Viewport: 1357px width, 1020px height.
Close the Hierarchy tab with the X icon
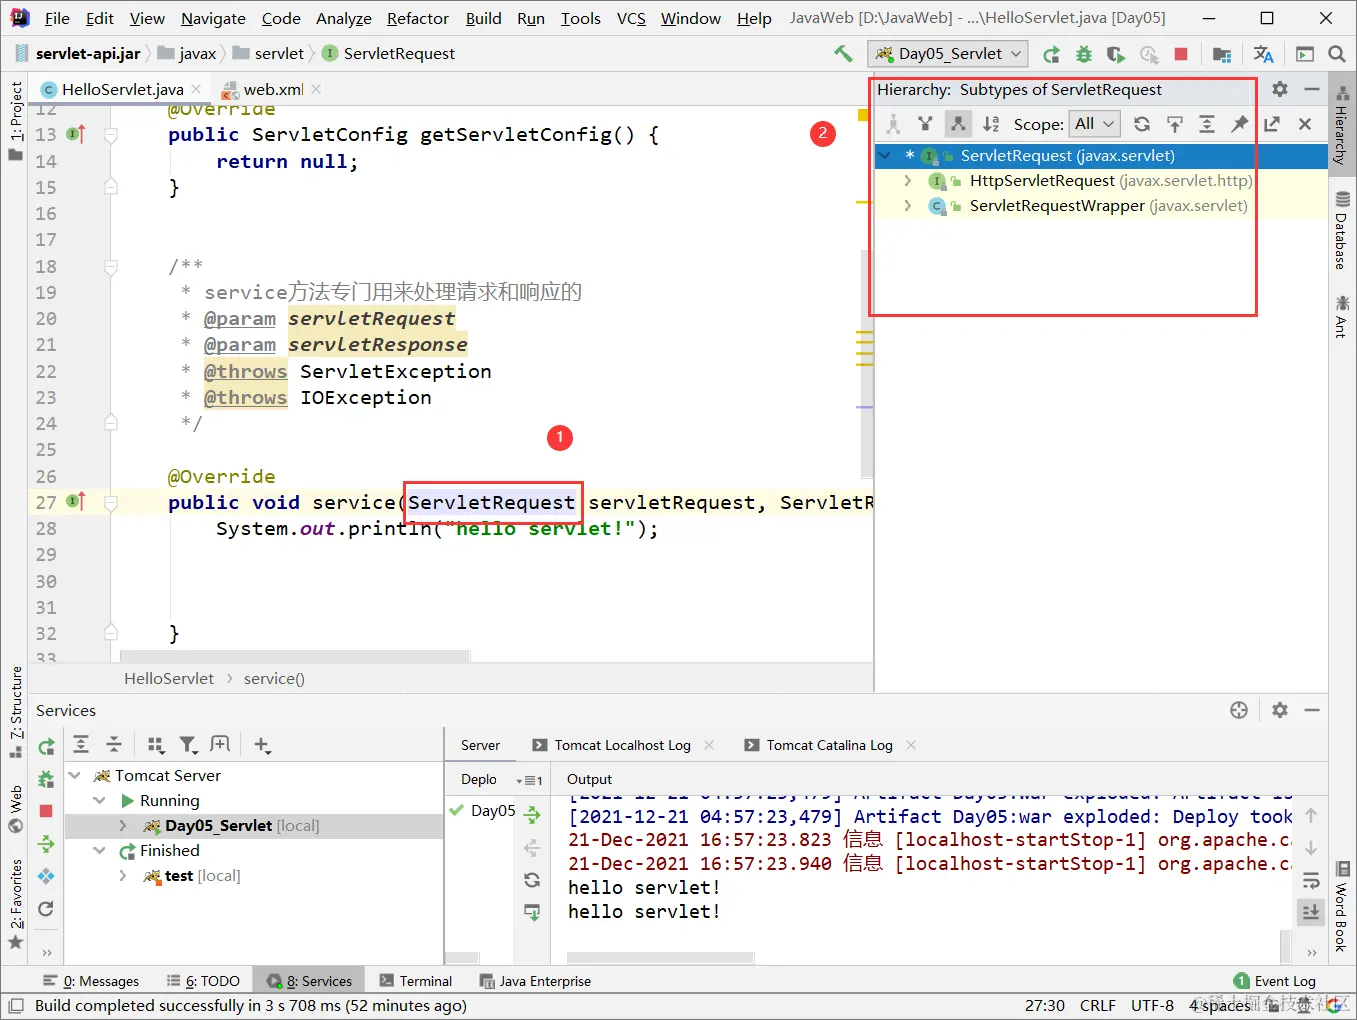click(1305, 124)
